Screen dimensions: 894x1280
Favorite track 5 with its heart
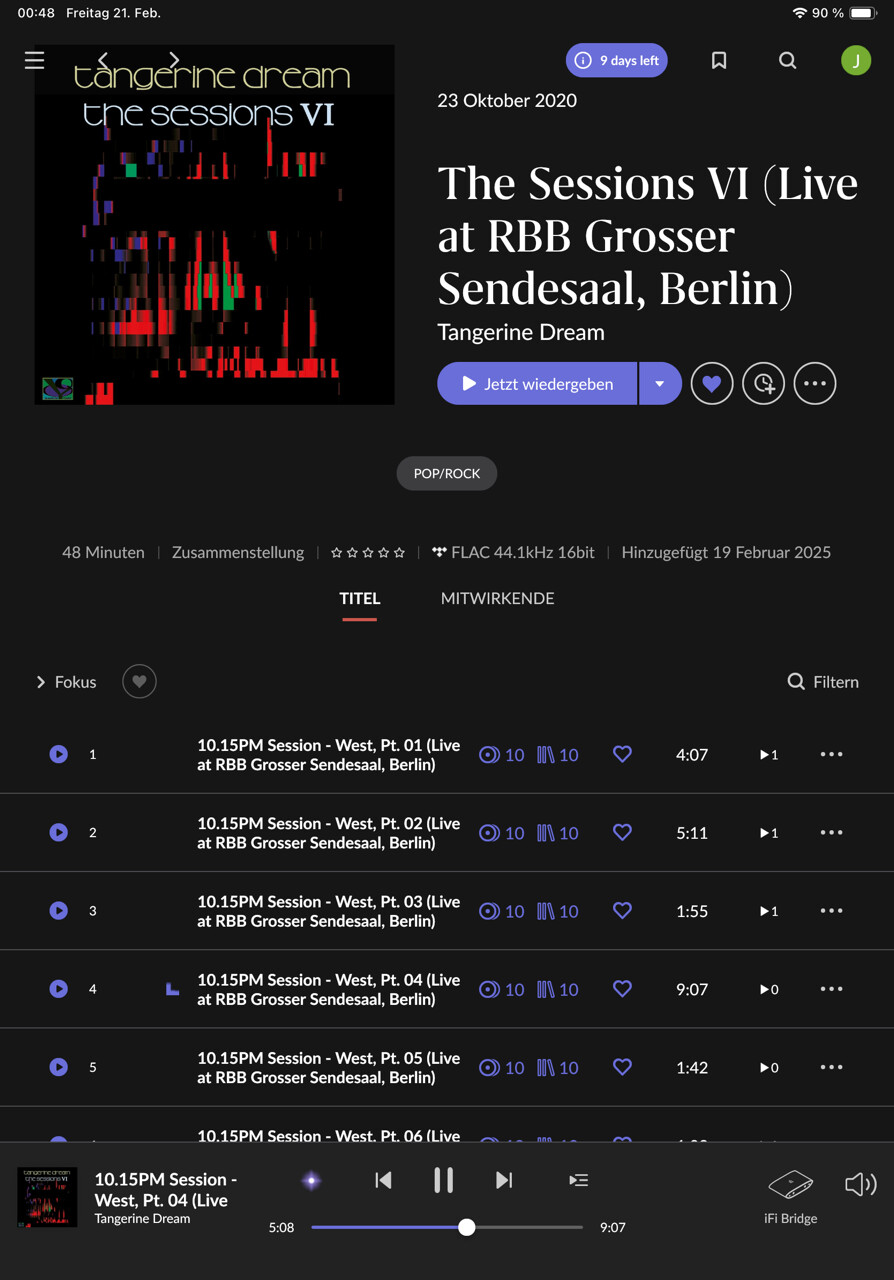(622, 1067)
